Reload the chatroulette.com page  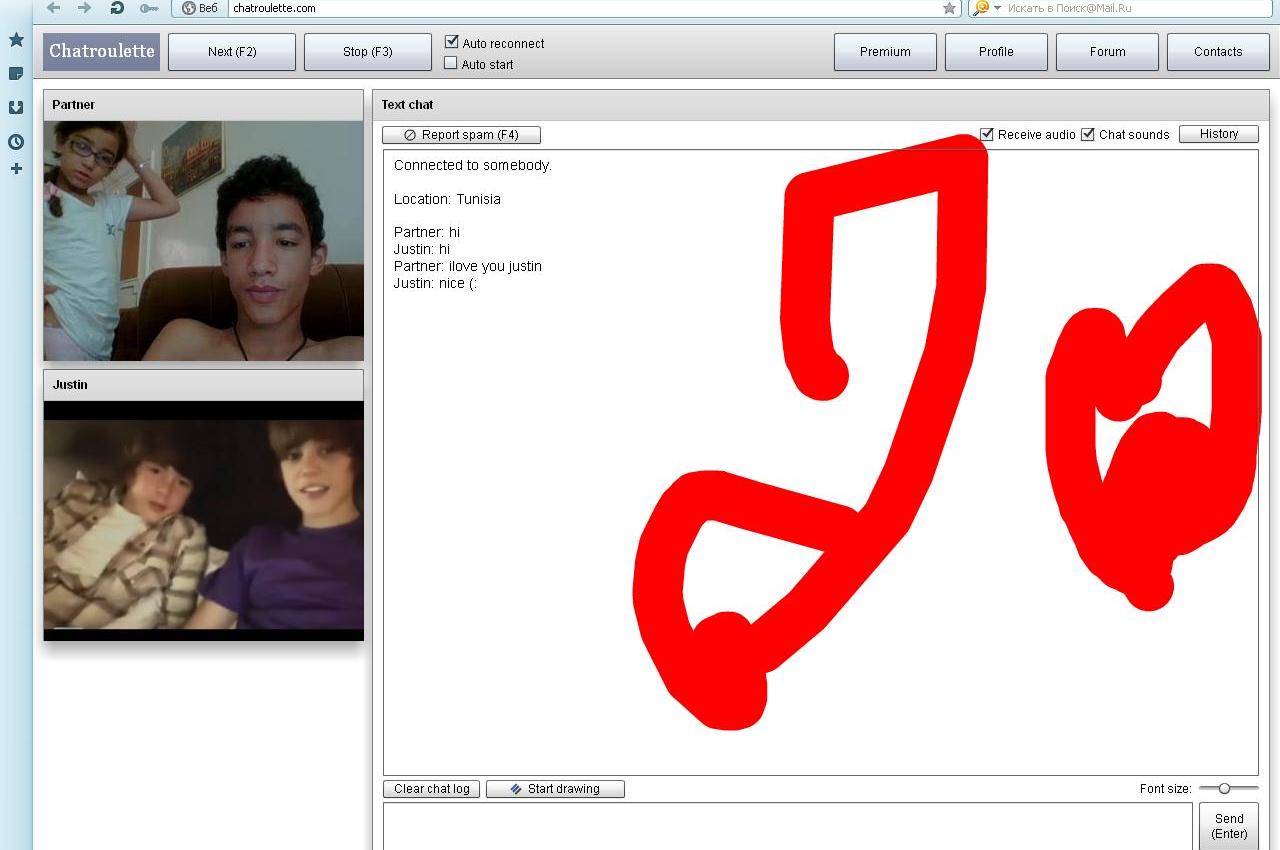117,8
